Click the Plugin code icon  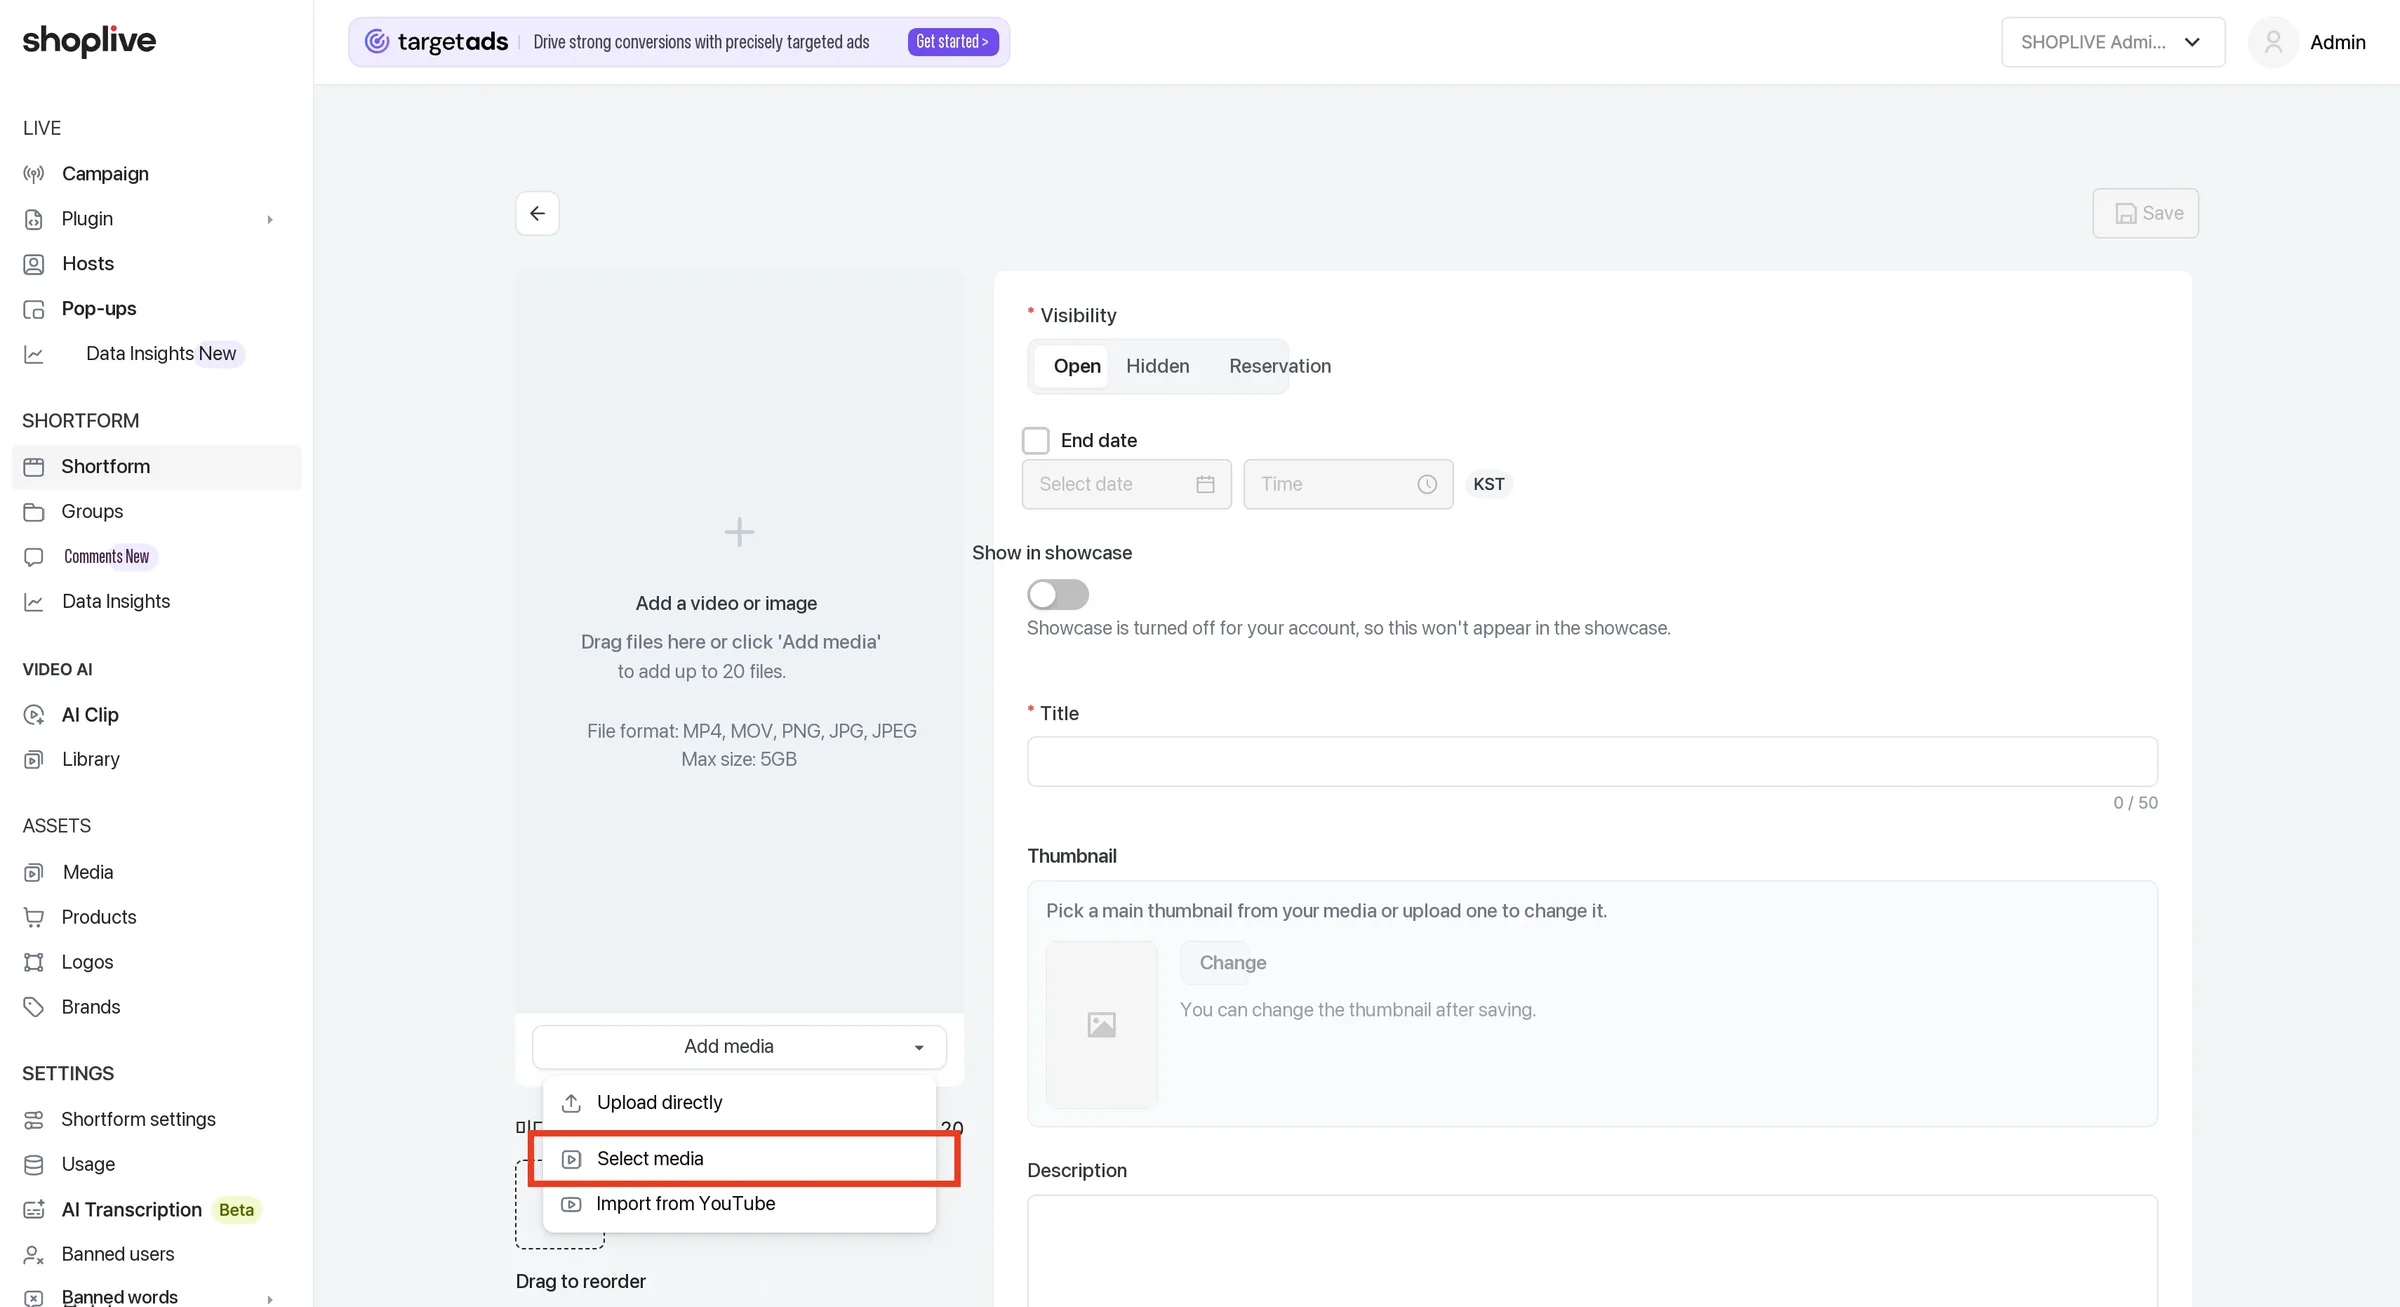click(34, 219)
